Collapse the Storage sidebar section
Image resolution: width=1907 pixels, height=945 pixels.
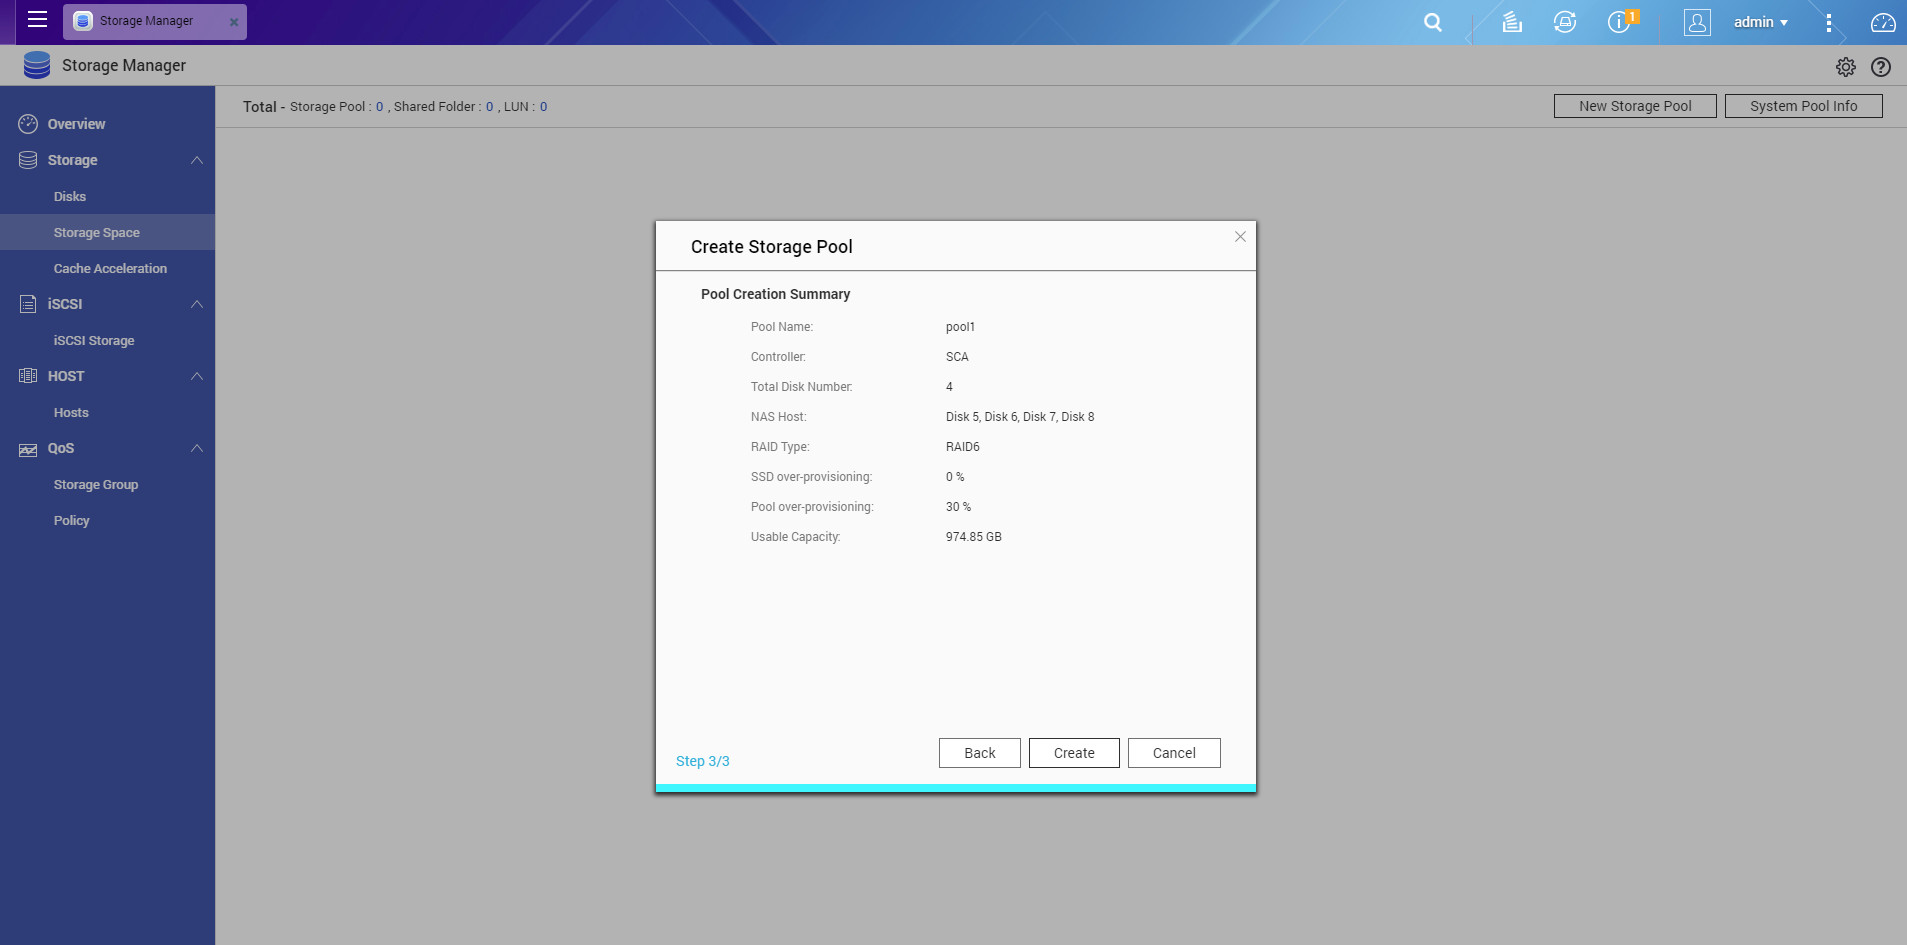tap(197, 160)
